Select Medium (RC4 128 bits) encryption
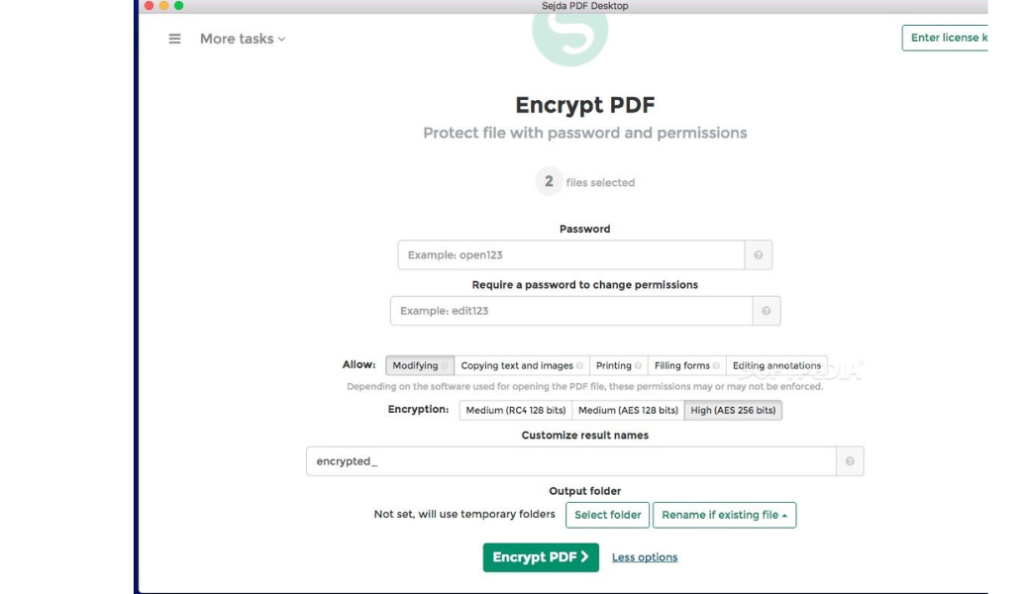This screenshot has width=1024, height=594. [x=515, y=410]
